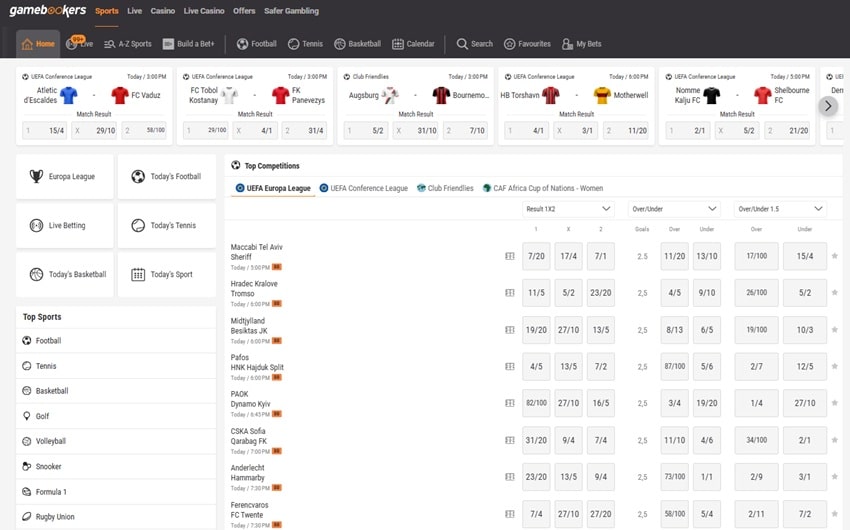Open Formula 1 in Top Sports list

pyautogui.click(x=116, y=492)
